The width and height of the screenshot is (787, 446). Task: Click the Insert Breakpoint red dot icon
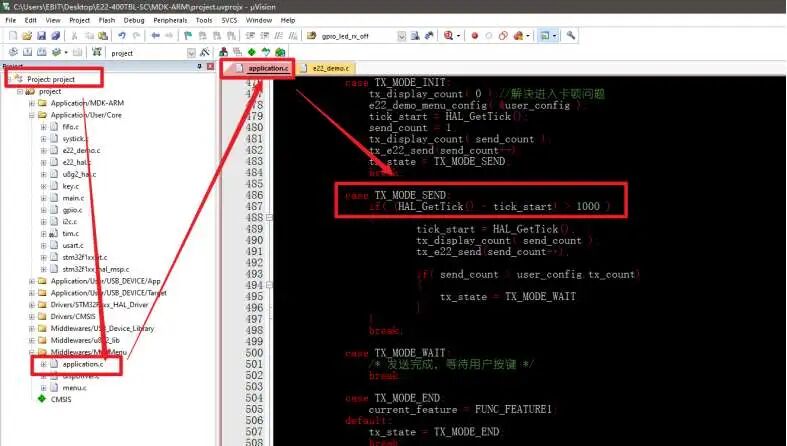[474, 35]
